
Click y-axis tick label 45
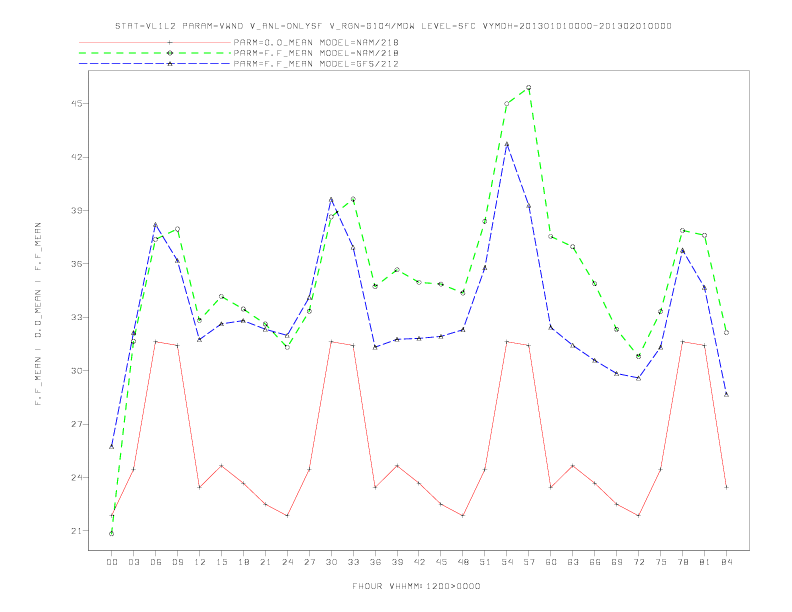click(76, 104)
